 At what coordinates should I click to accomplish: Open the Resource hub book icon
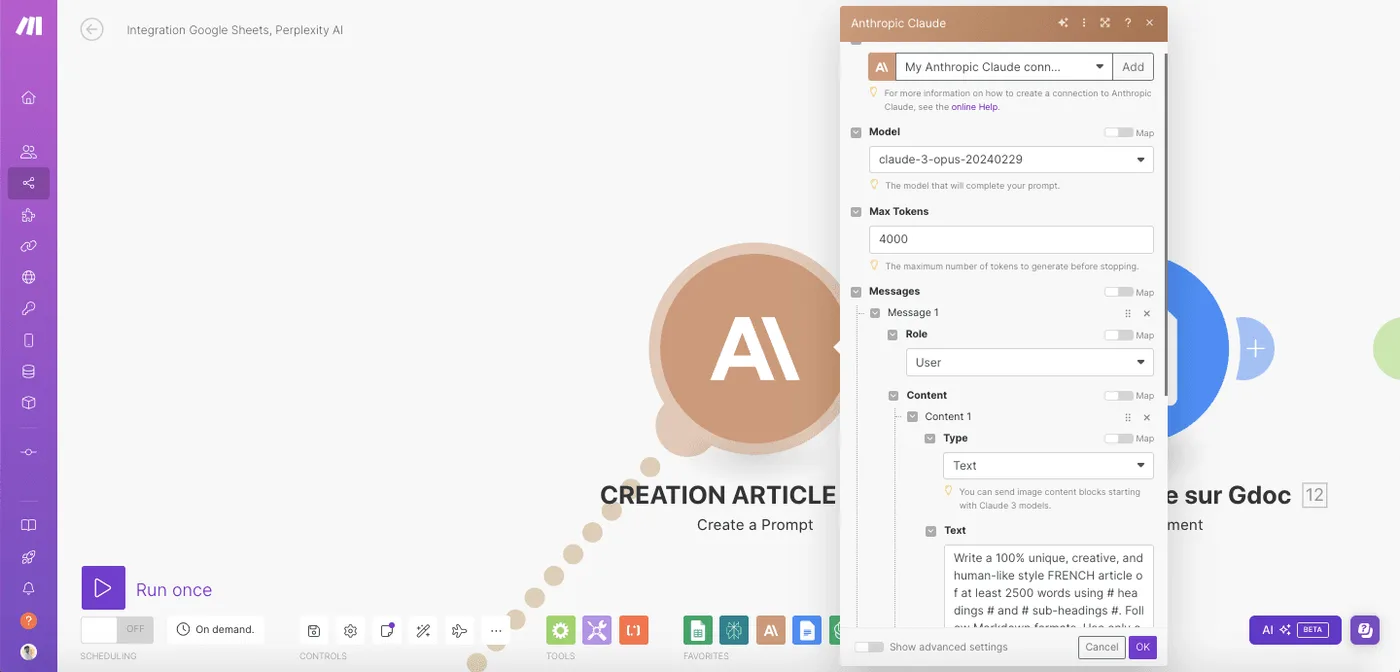pos(28,525)
